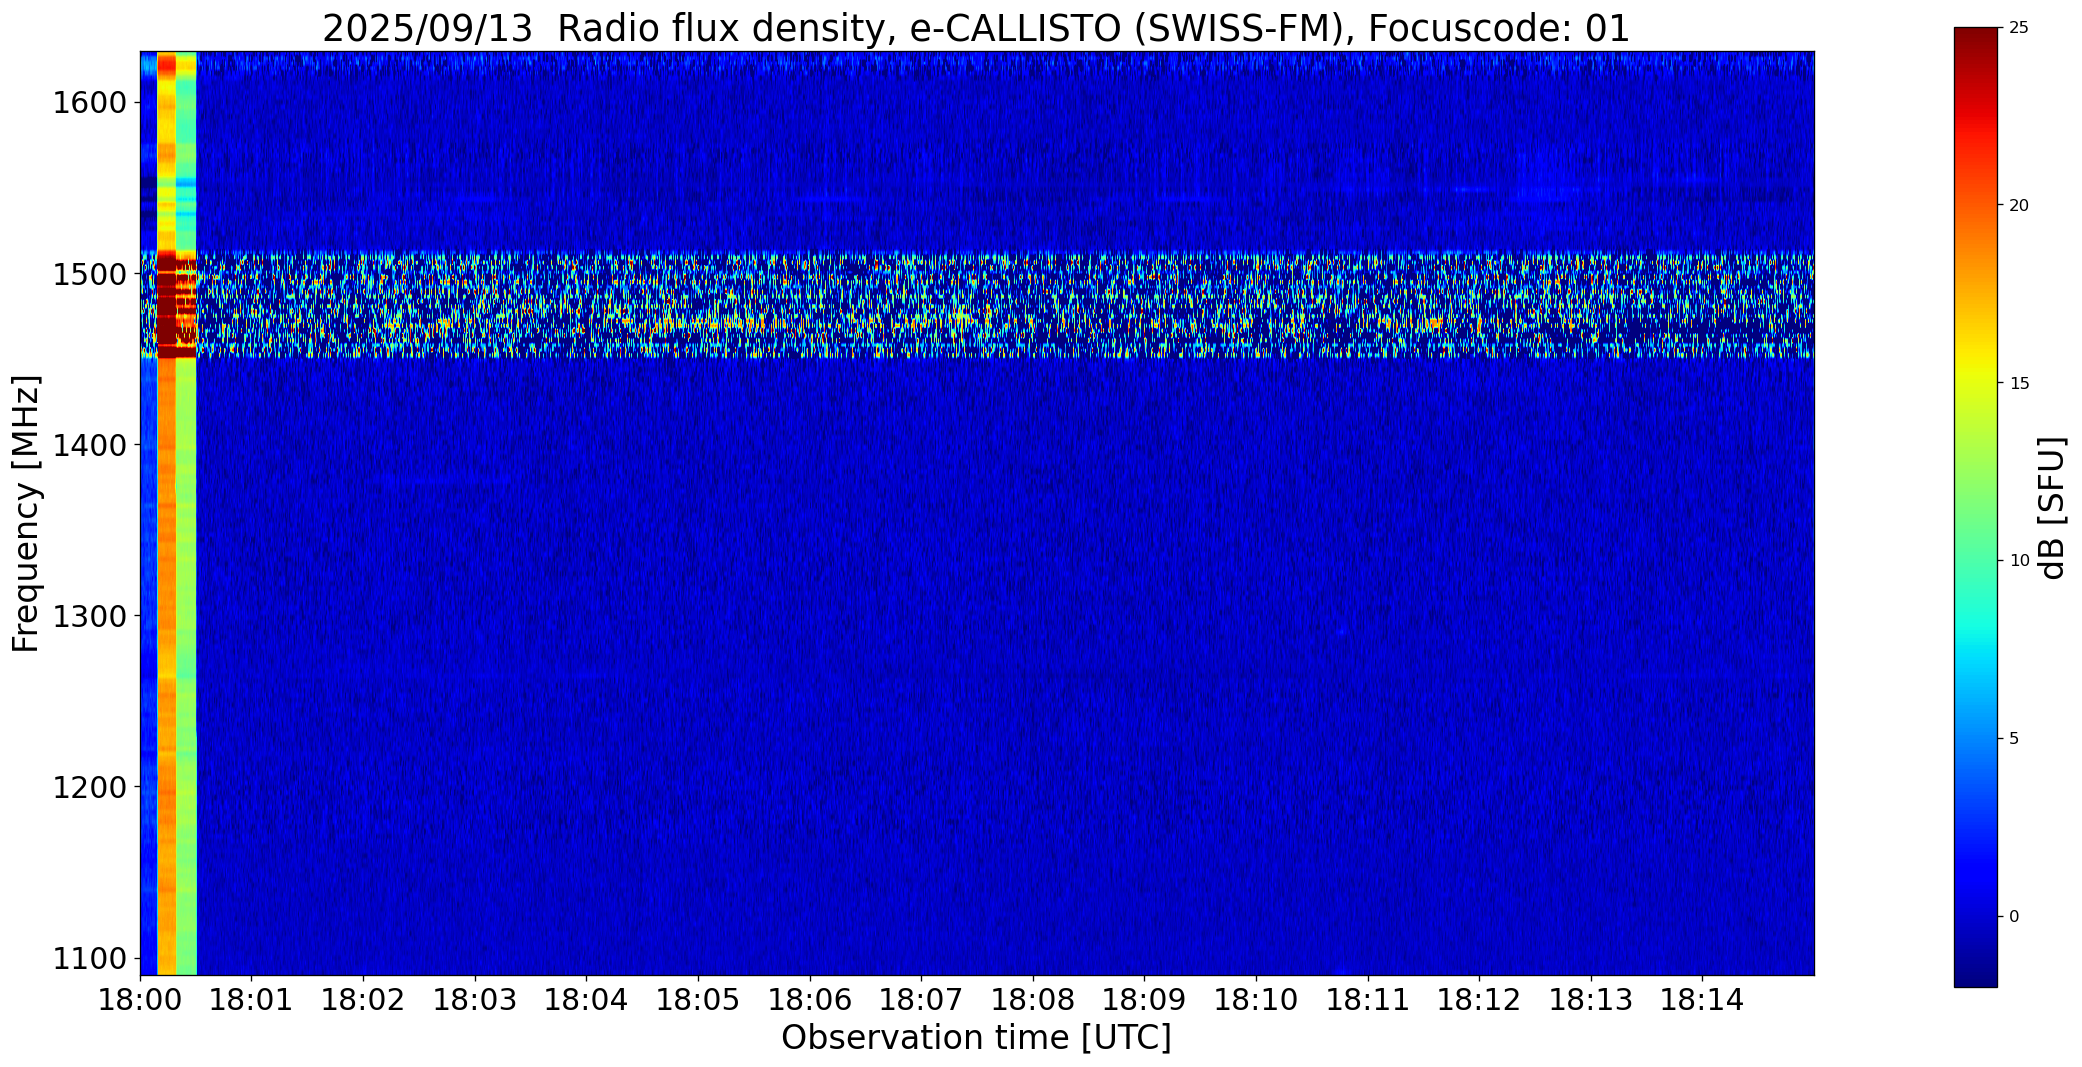Click the 18:03 time tick label

pyautogui.click(x=475, y=999)
